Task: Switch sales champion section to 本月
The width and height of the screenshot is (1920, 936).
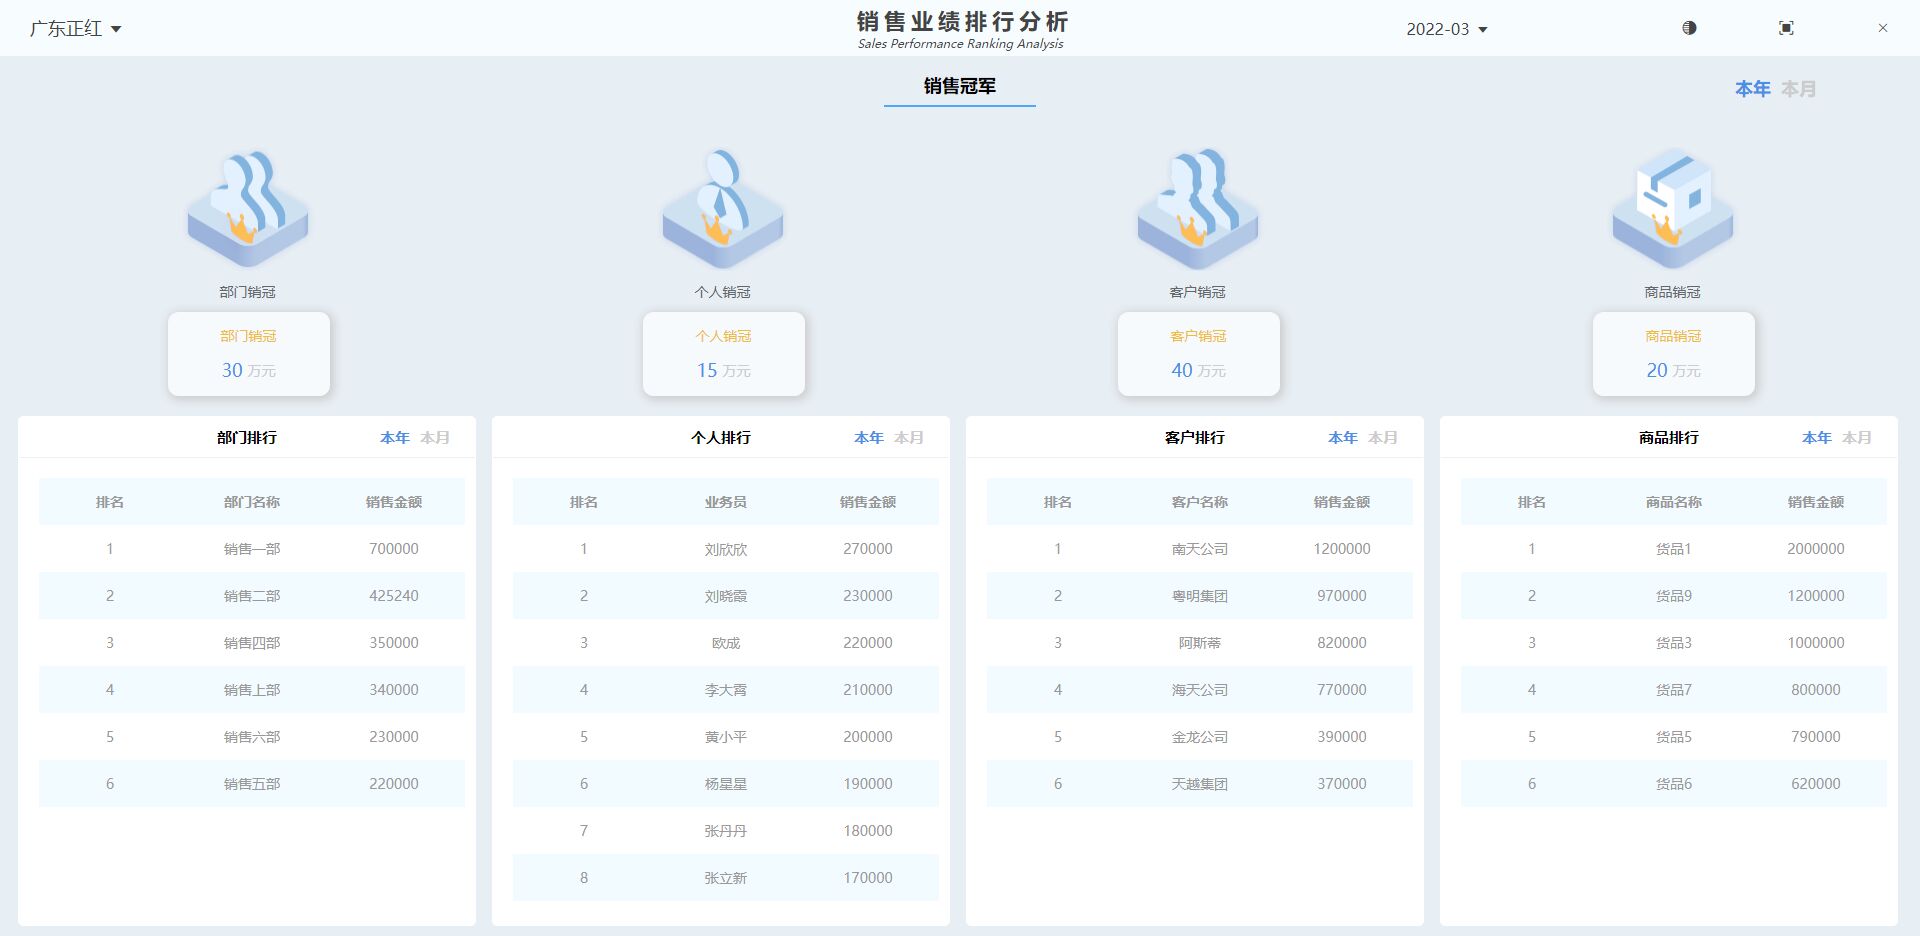Action: pyautogui.click(x=1798, y=89)
